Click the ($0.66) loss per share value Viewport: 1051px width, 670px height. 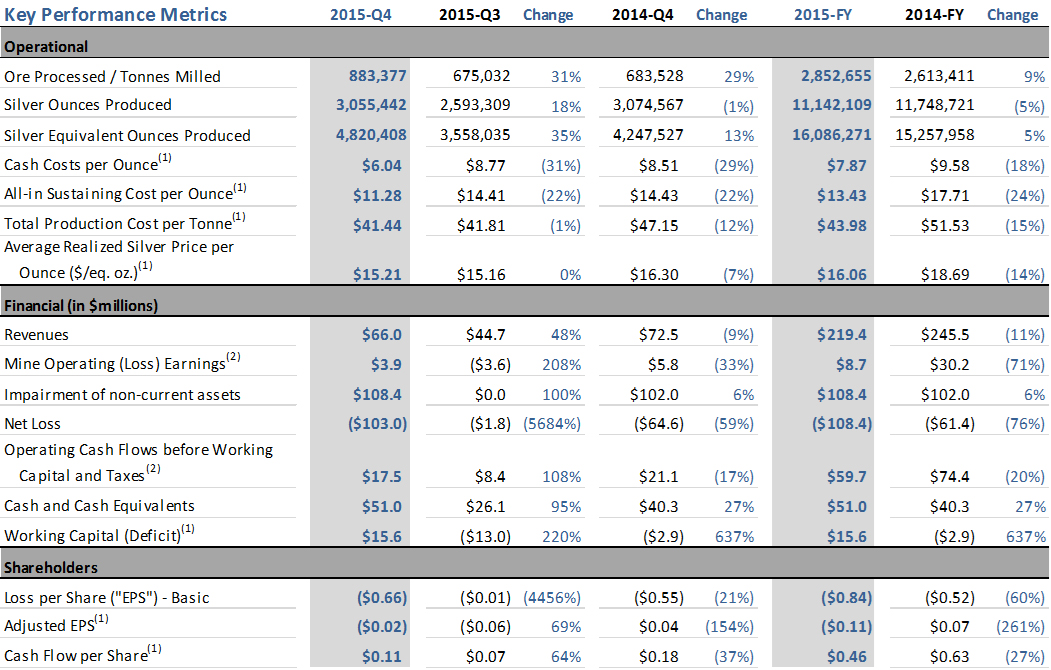click(382, 597)
